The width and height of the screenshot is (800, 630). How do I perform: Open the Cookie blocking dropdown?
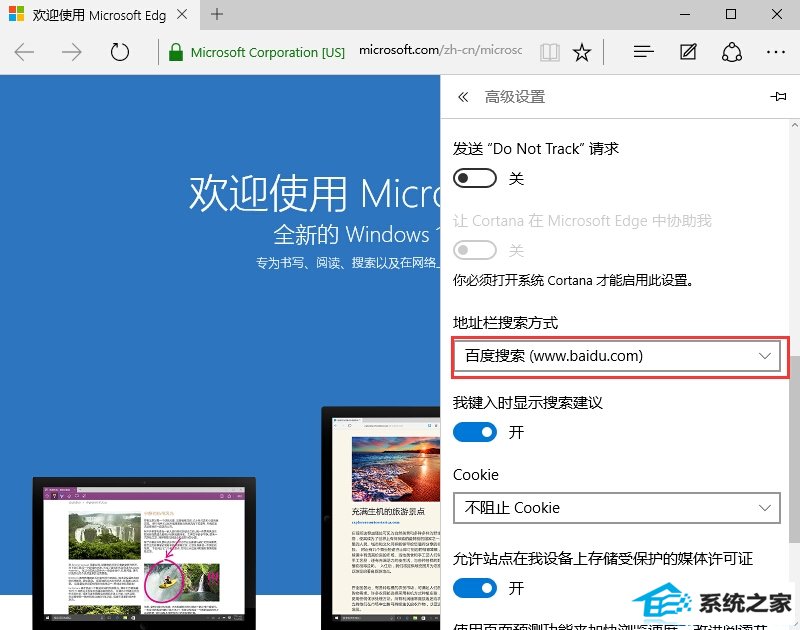click(617, 508)
